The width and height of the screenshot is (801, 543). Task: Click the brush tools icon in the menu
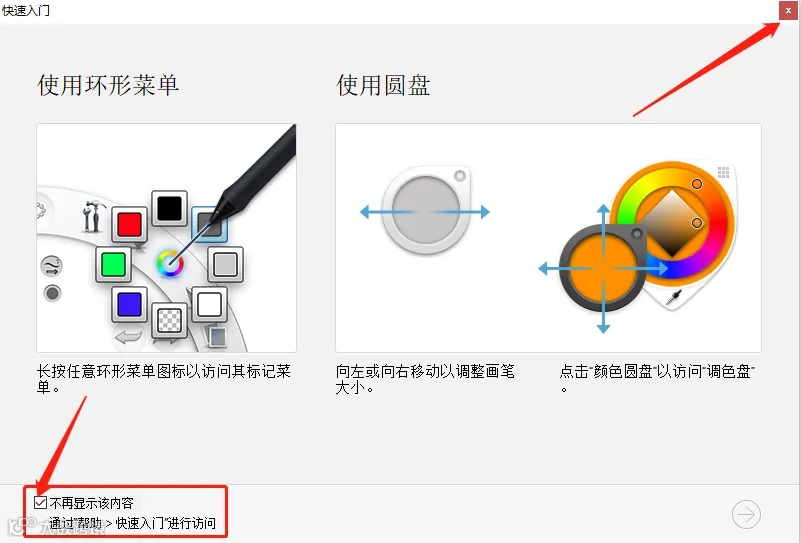click(x=93, y=217)
